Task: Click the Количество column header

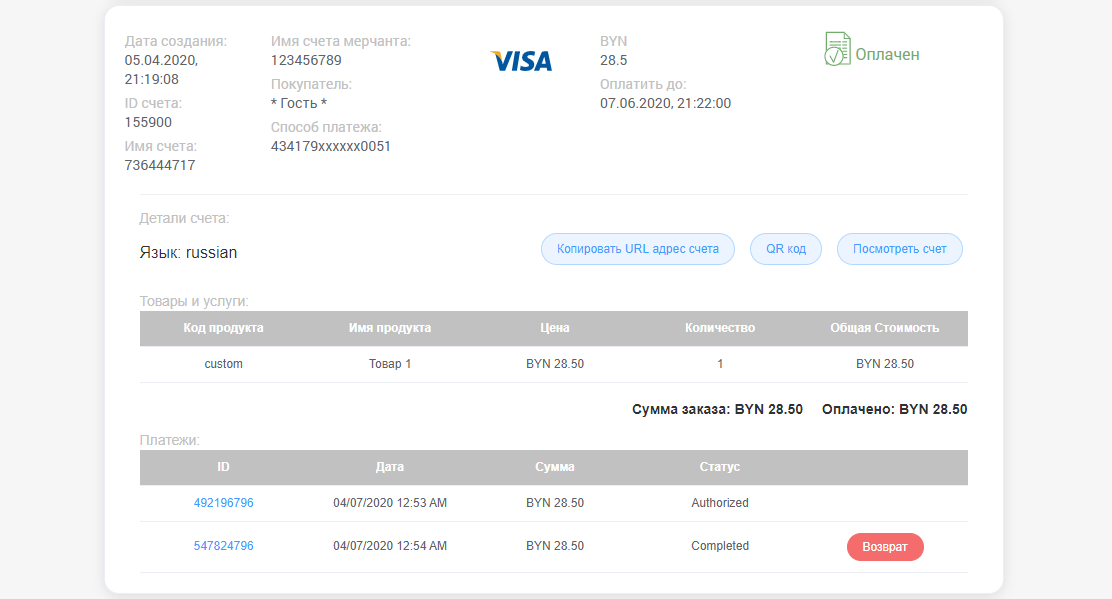Action: tap(719, 328)
